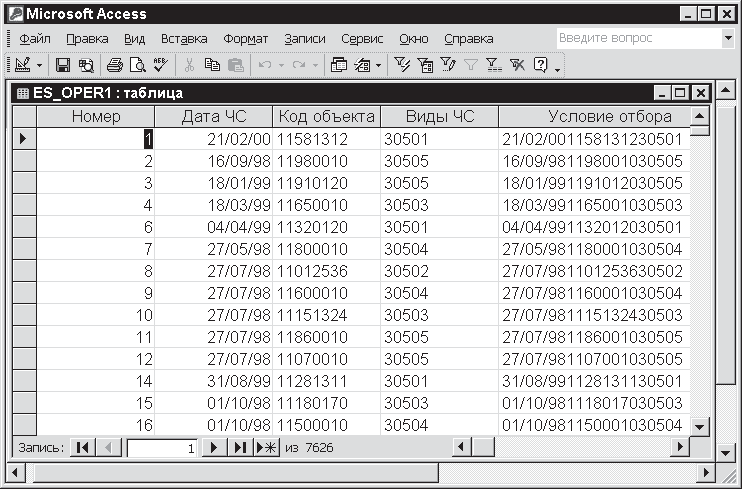Jump to the last record
This screenshot has width=742, height=489.
click(240, 448)
